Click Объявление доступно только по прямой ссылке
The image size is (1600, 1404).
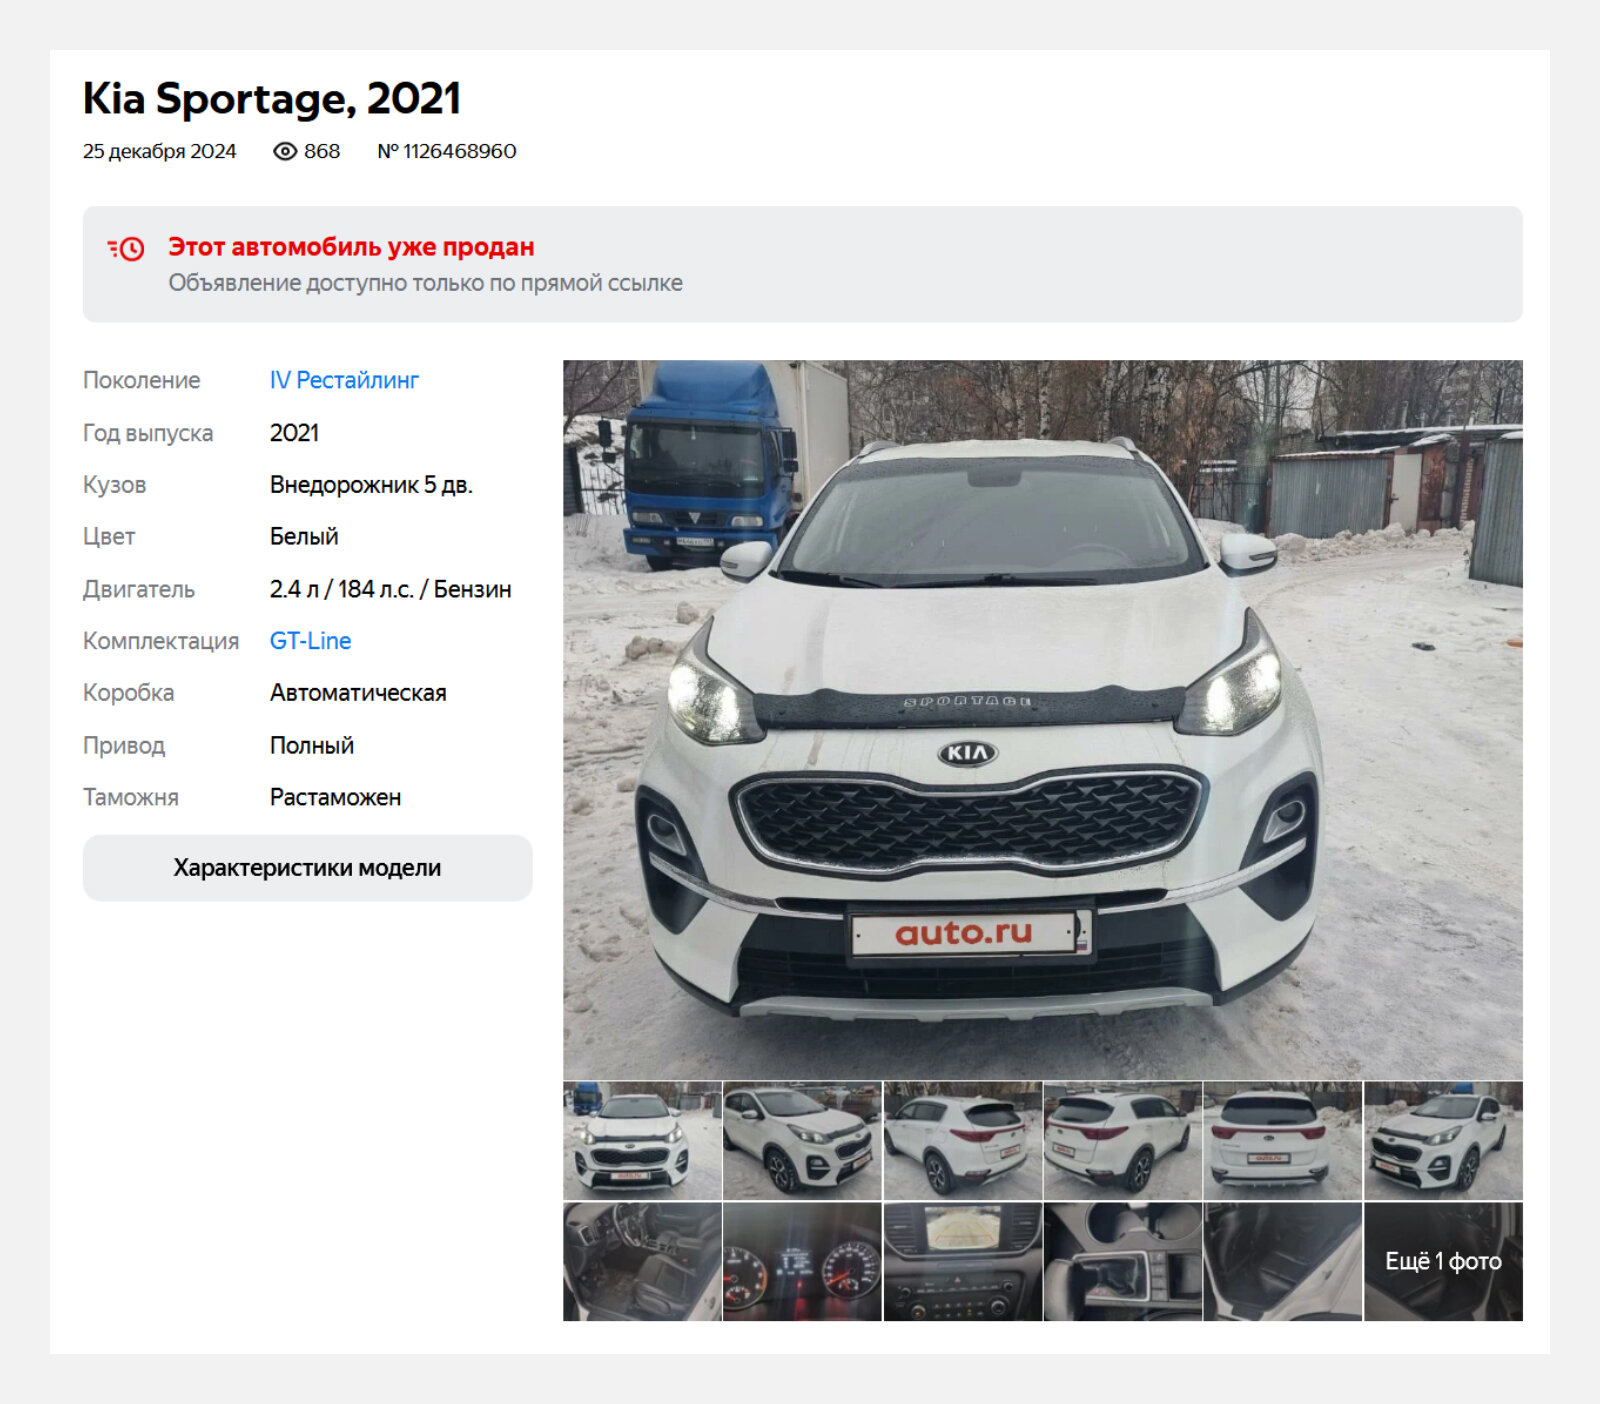coord(425,283)
